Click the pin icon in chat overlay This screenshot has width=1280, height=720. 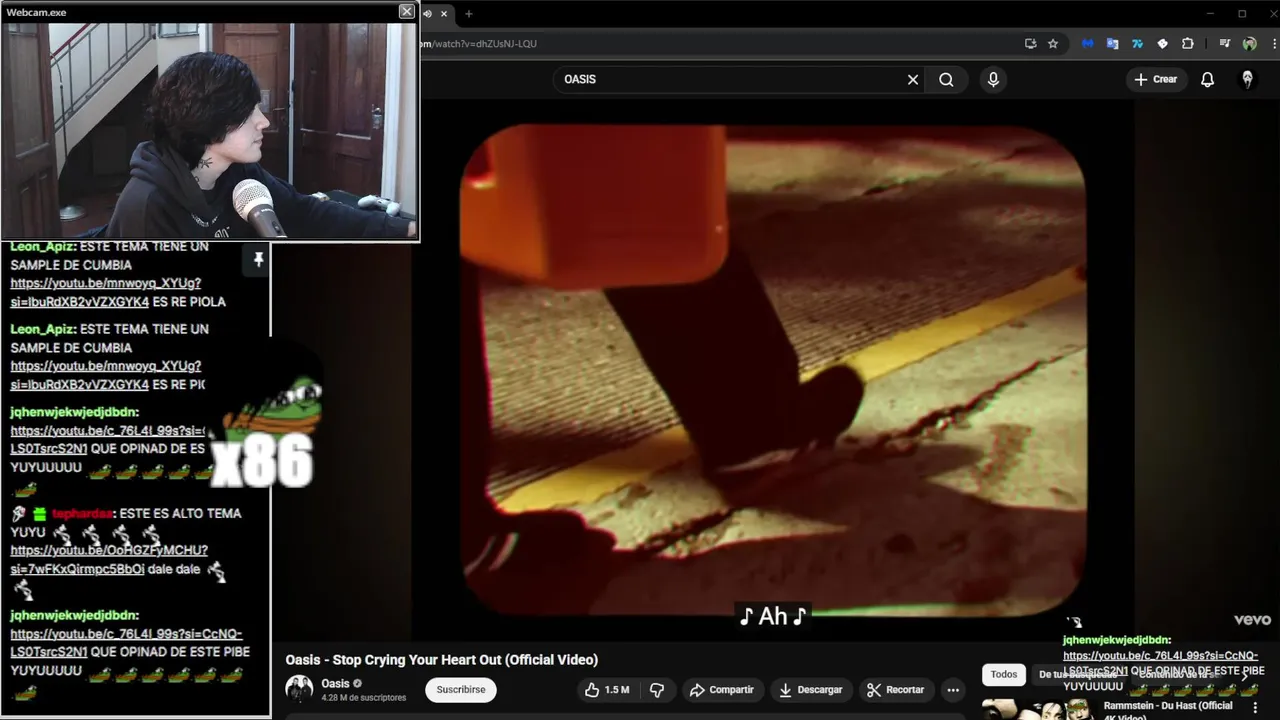pyautogui.click(x=258, y=259)
